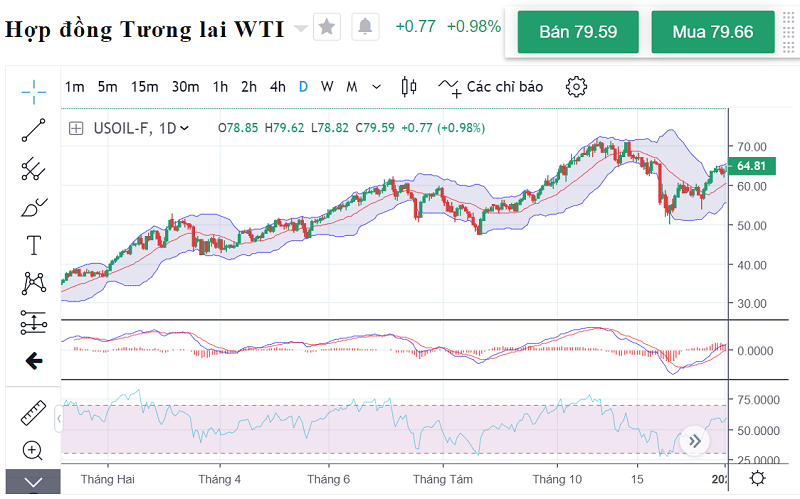Click the Bán 79.59 sell button
Screen dimensions: 800x499
coord(577,32)
